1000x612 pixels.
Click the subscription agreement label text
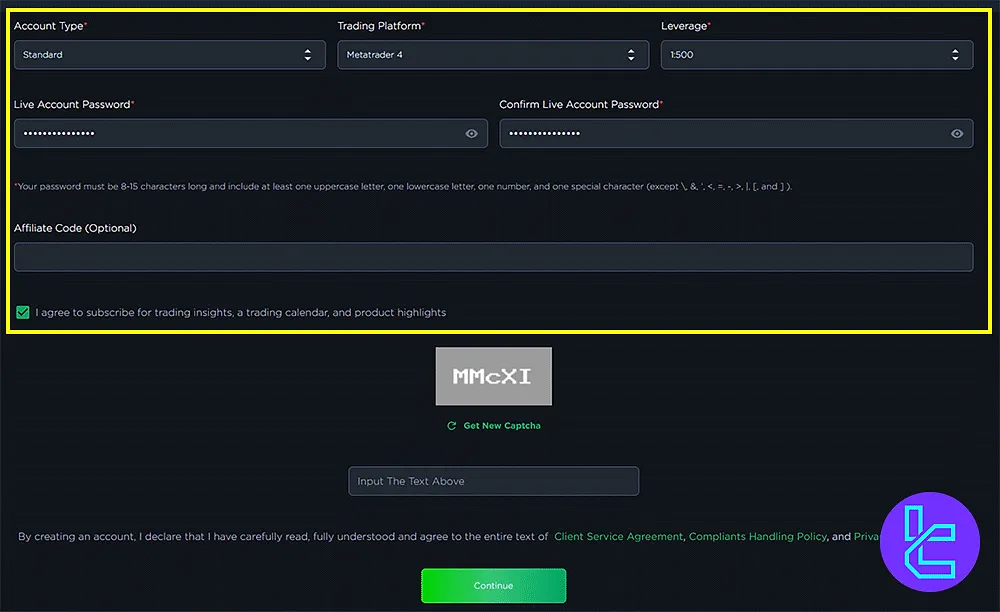(240, 312)
